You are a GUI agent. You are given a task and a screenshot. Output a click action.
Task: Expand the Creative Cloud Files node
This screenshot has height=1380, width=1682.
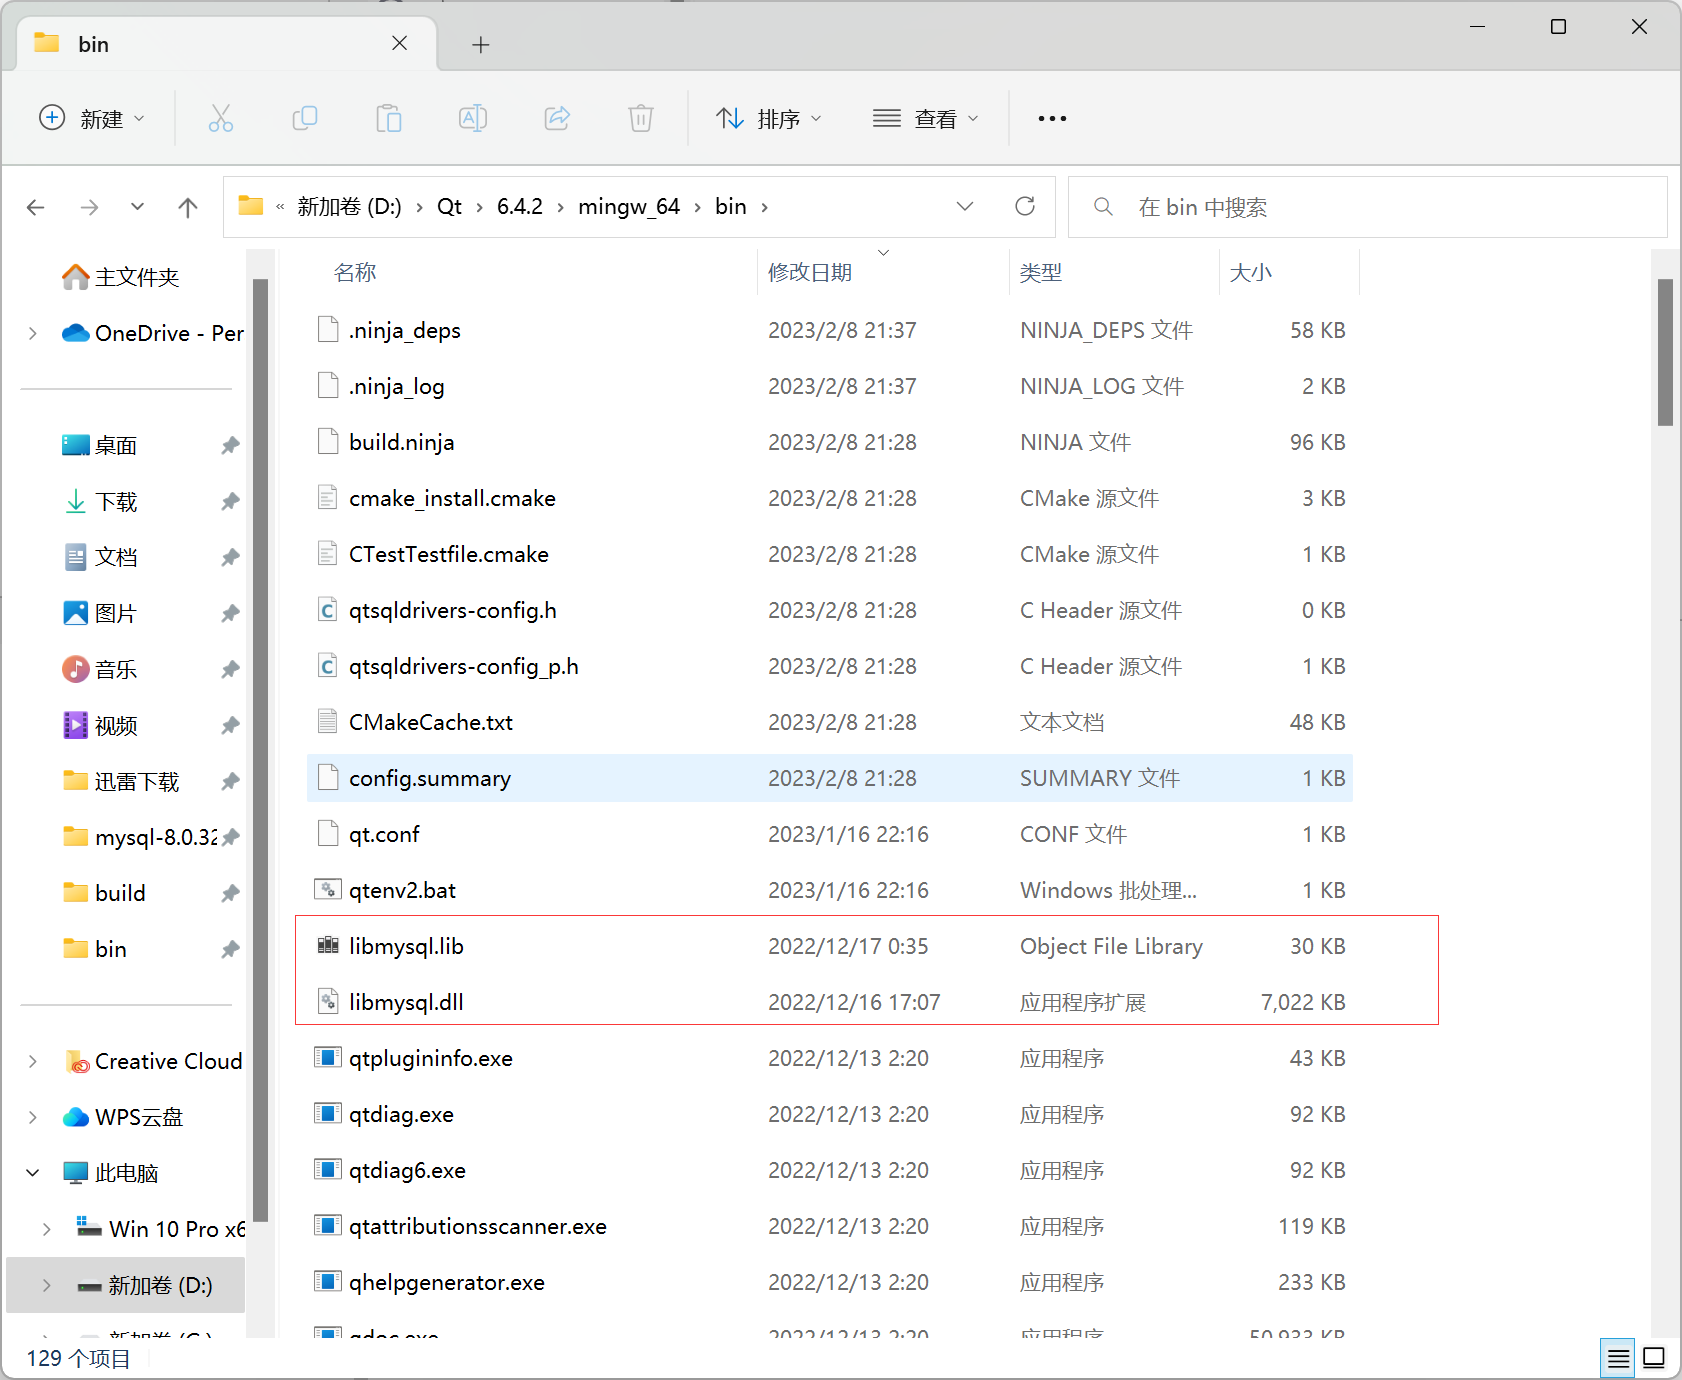pos(33,1061)
